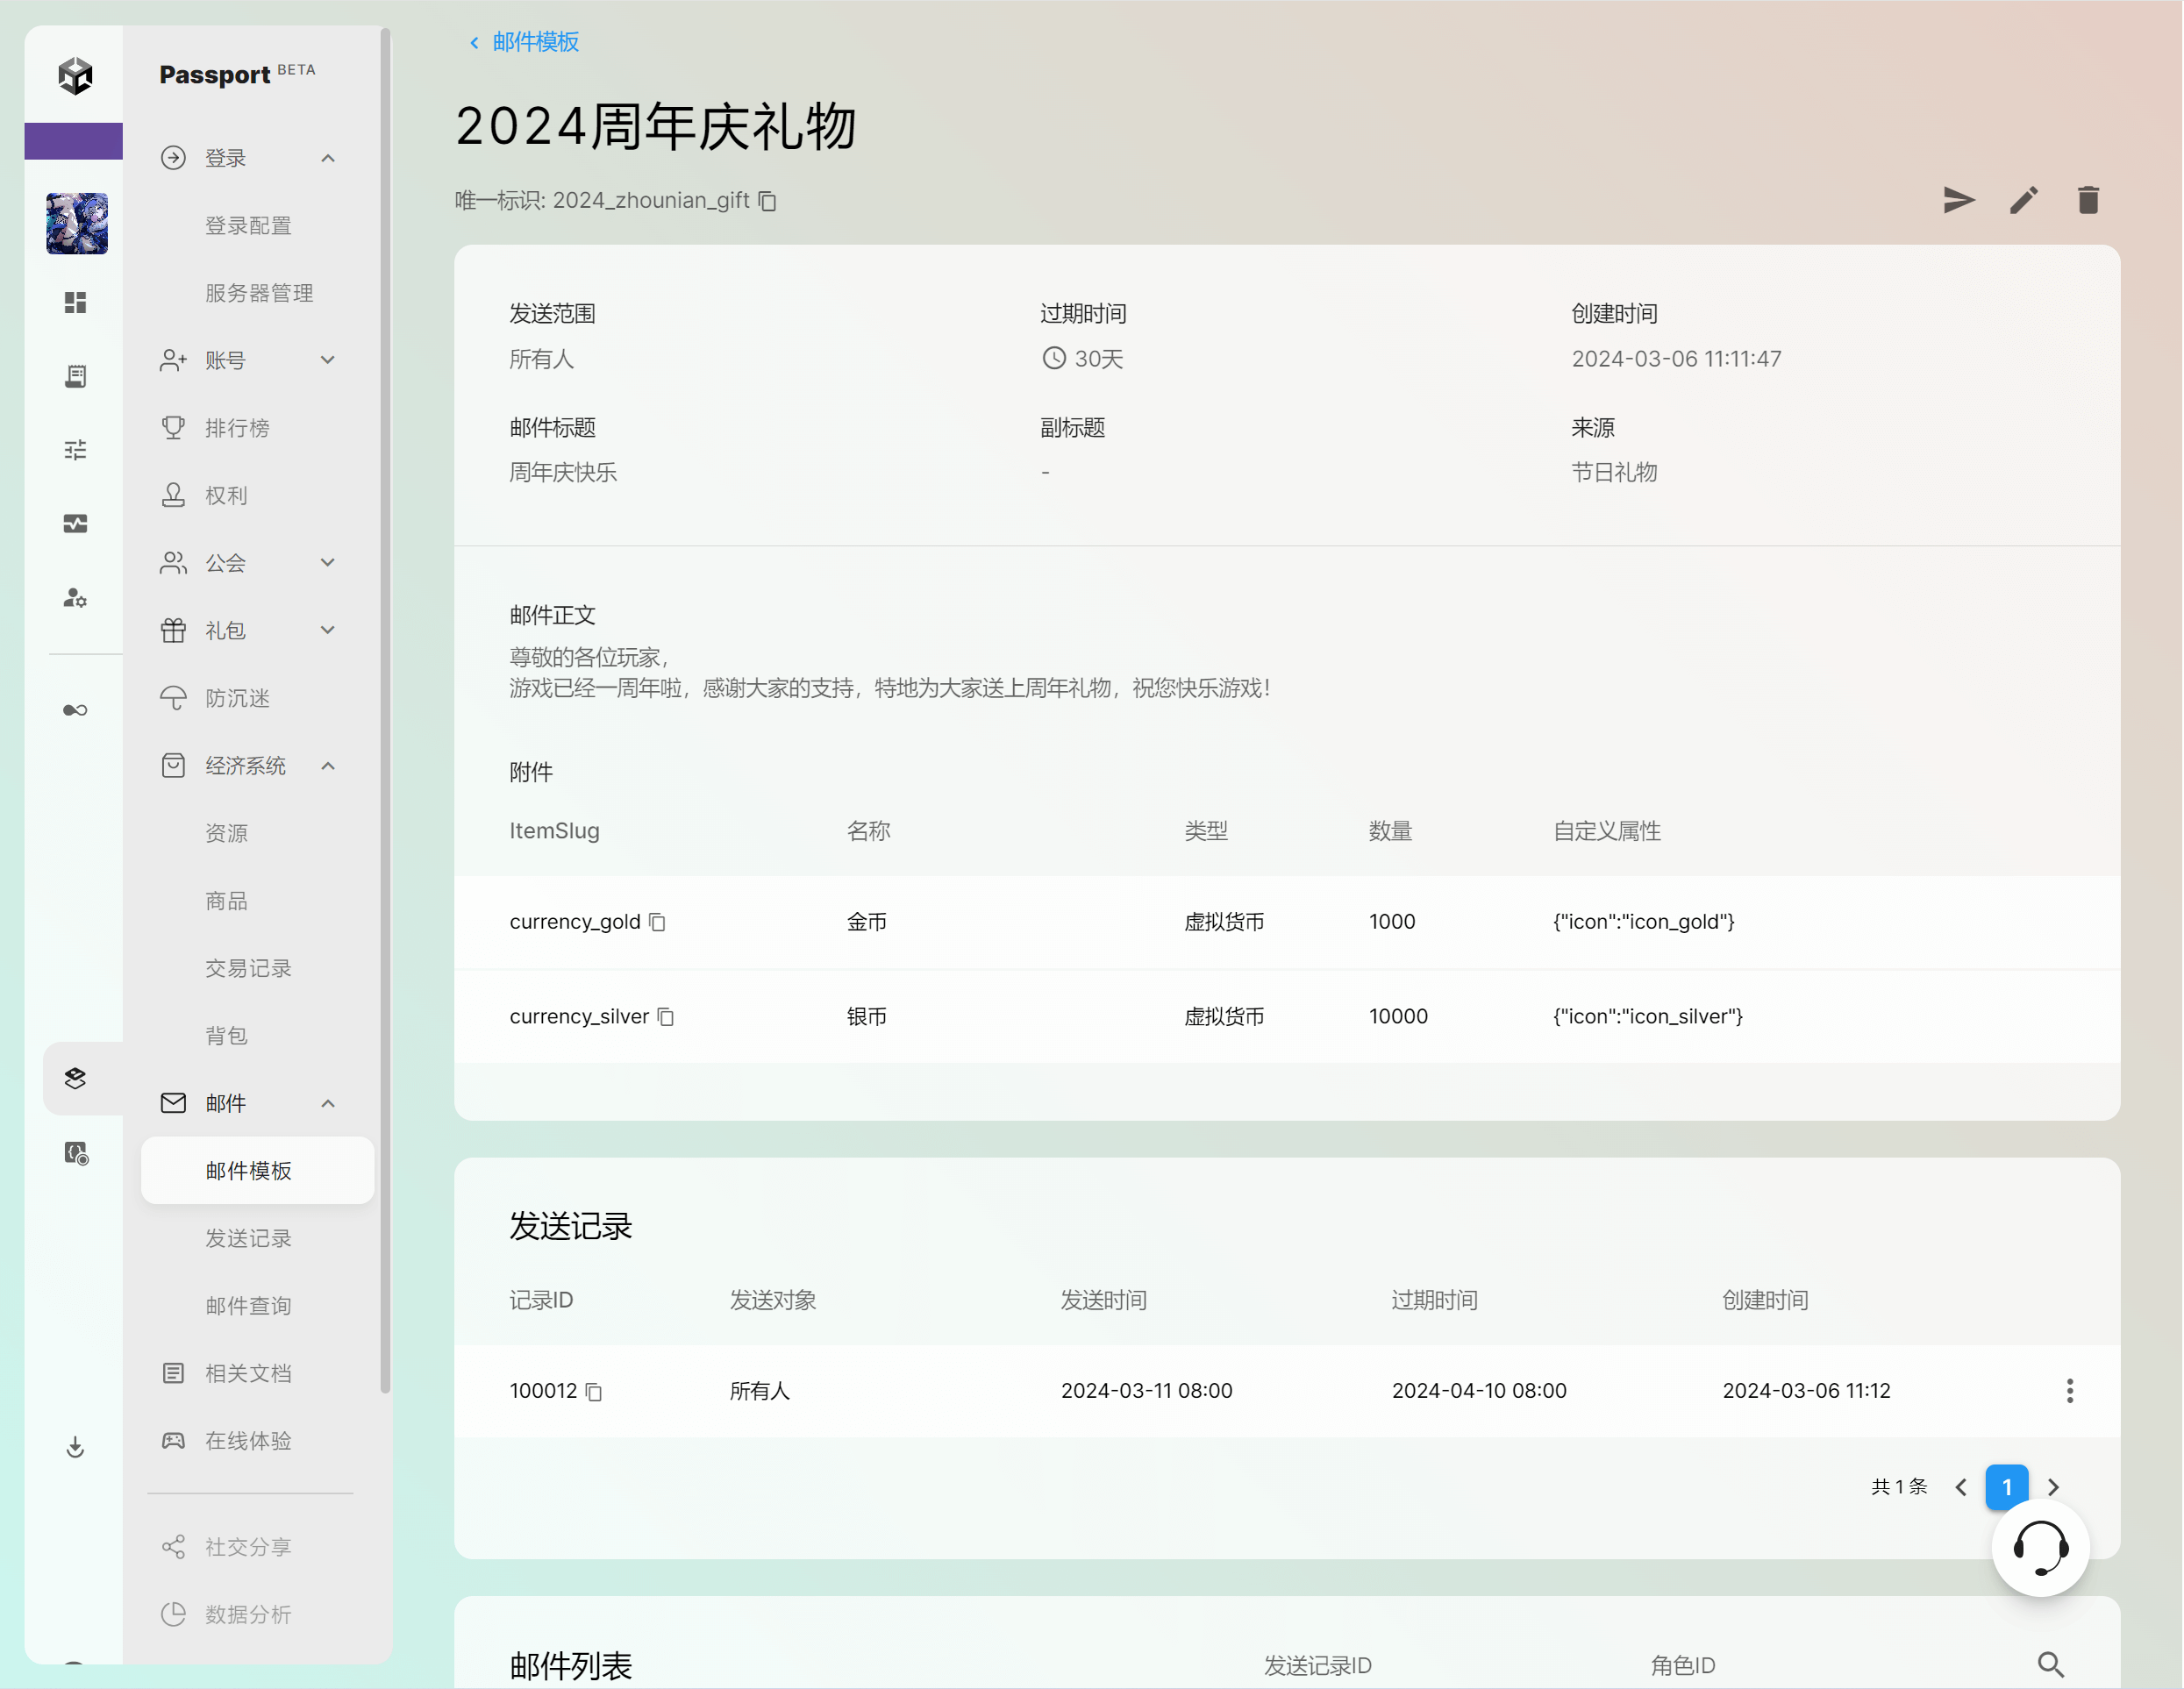The height and width of the screenshot is (1689, 2184).
Task: Open the headset customer support chat
Action: click(2040, 1548)
